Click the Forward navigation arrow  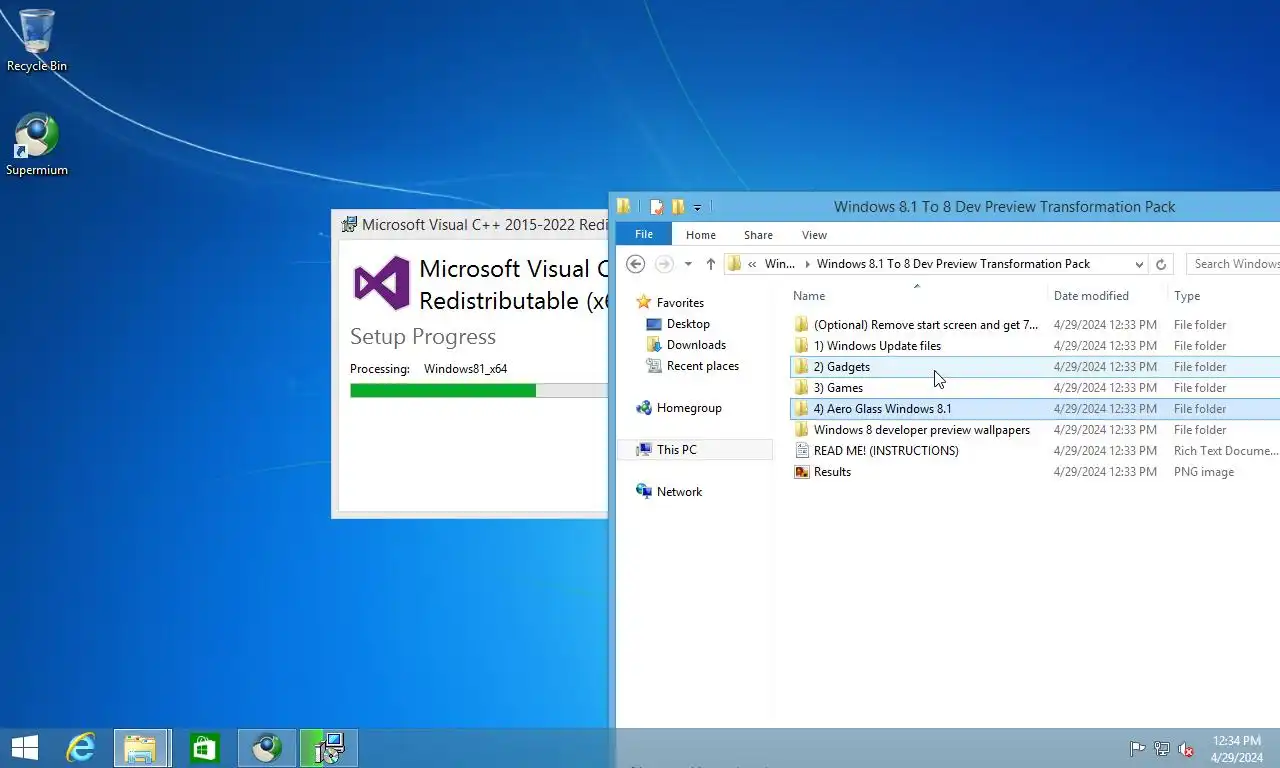(664, 264)
